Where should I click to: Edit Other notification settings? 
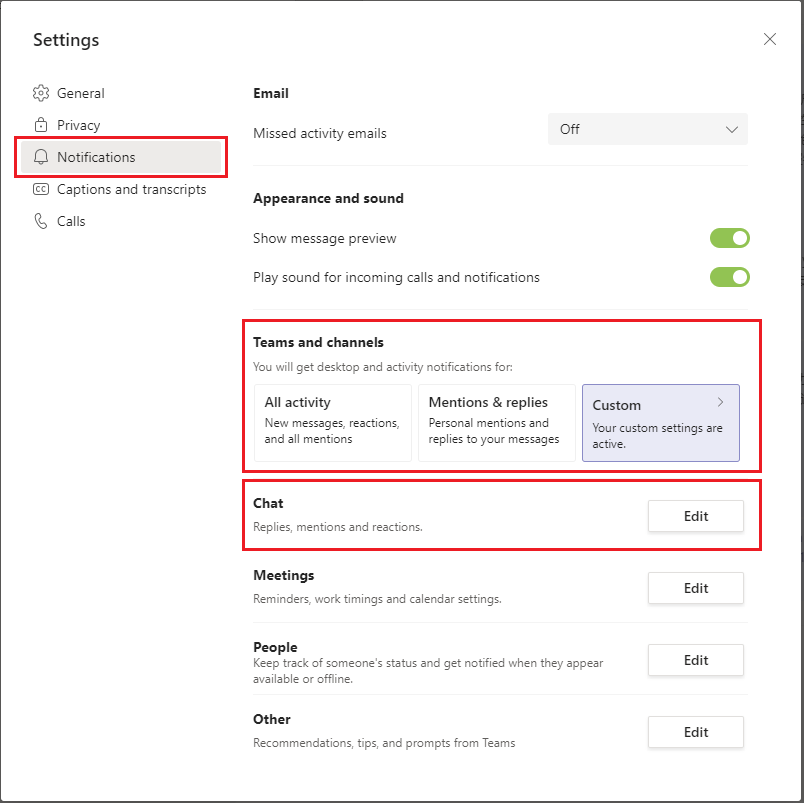click(x=695, y=732)
